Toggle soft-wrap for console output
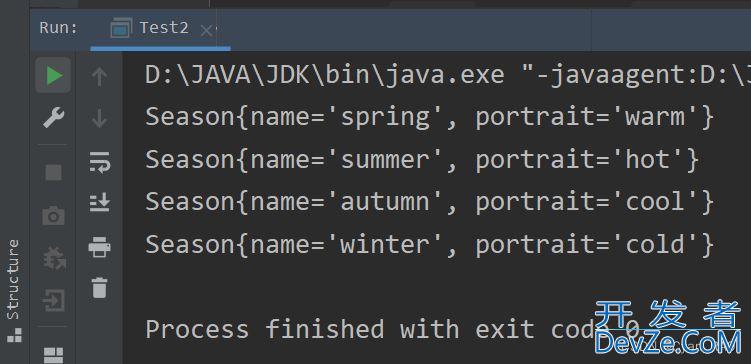This screenshot has height=364, width=751. click(x=100, y=161)
